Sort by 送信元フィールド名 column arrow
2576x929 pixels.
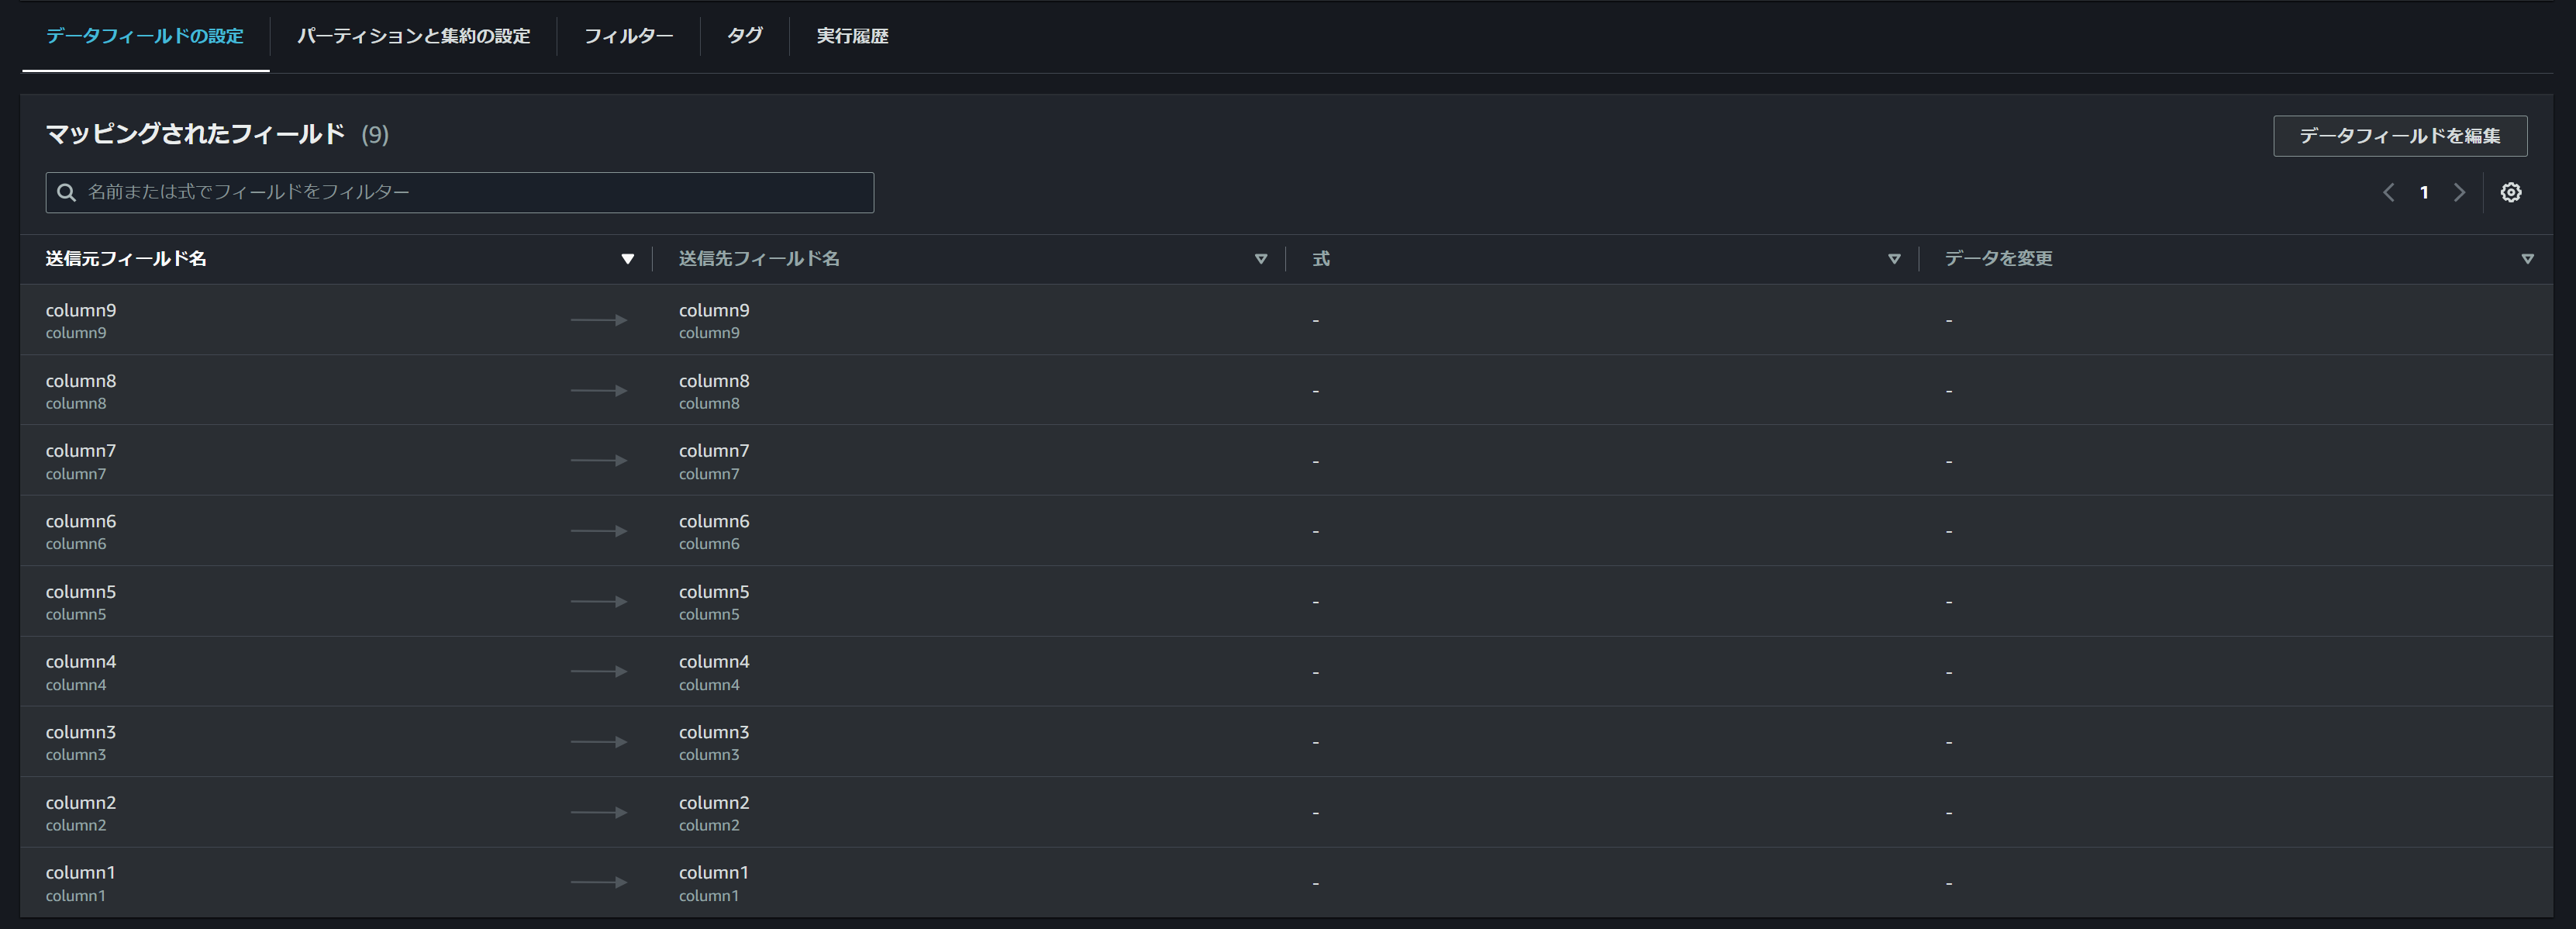click(627, 259)
